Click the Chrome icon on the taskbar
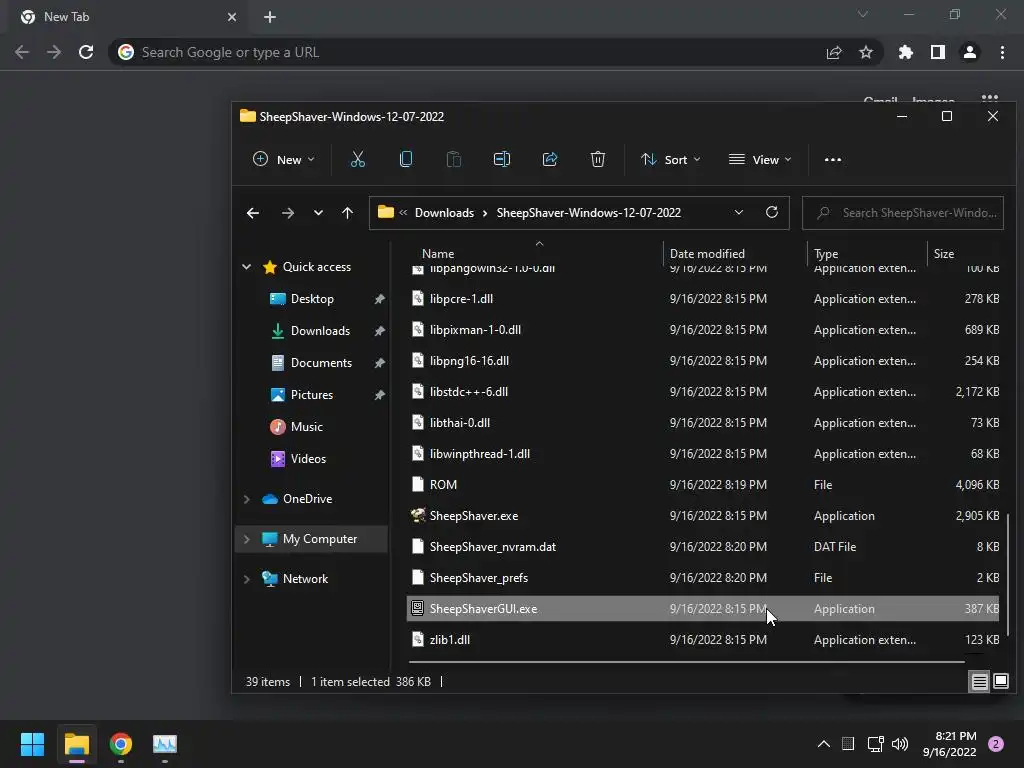 coord(121,744)
